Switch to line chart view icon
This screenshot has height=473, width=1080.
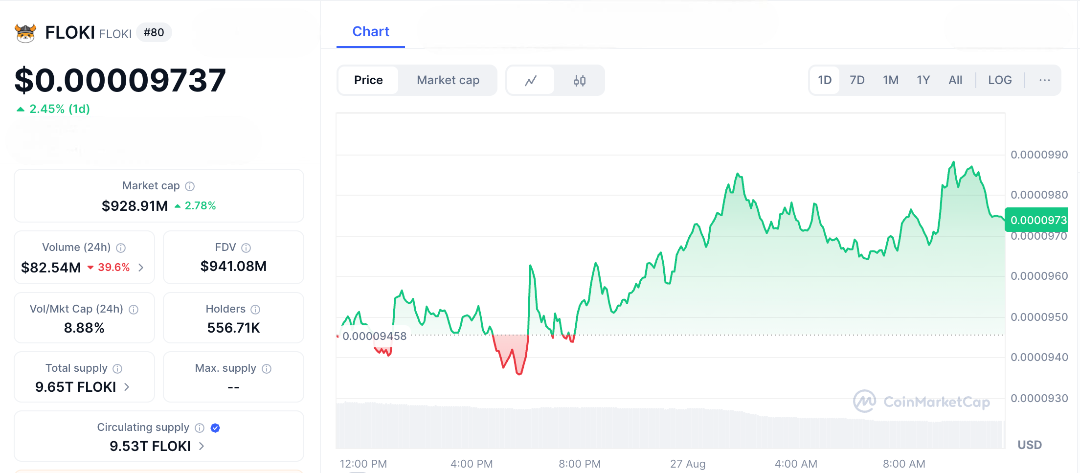[532, 81]
